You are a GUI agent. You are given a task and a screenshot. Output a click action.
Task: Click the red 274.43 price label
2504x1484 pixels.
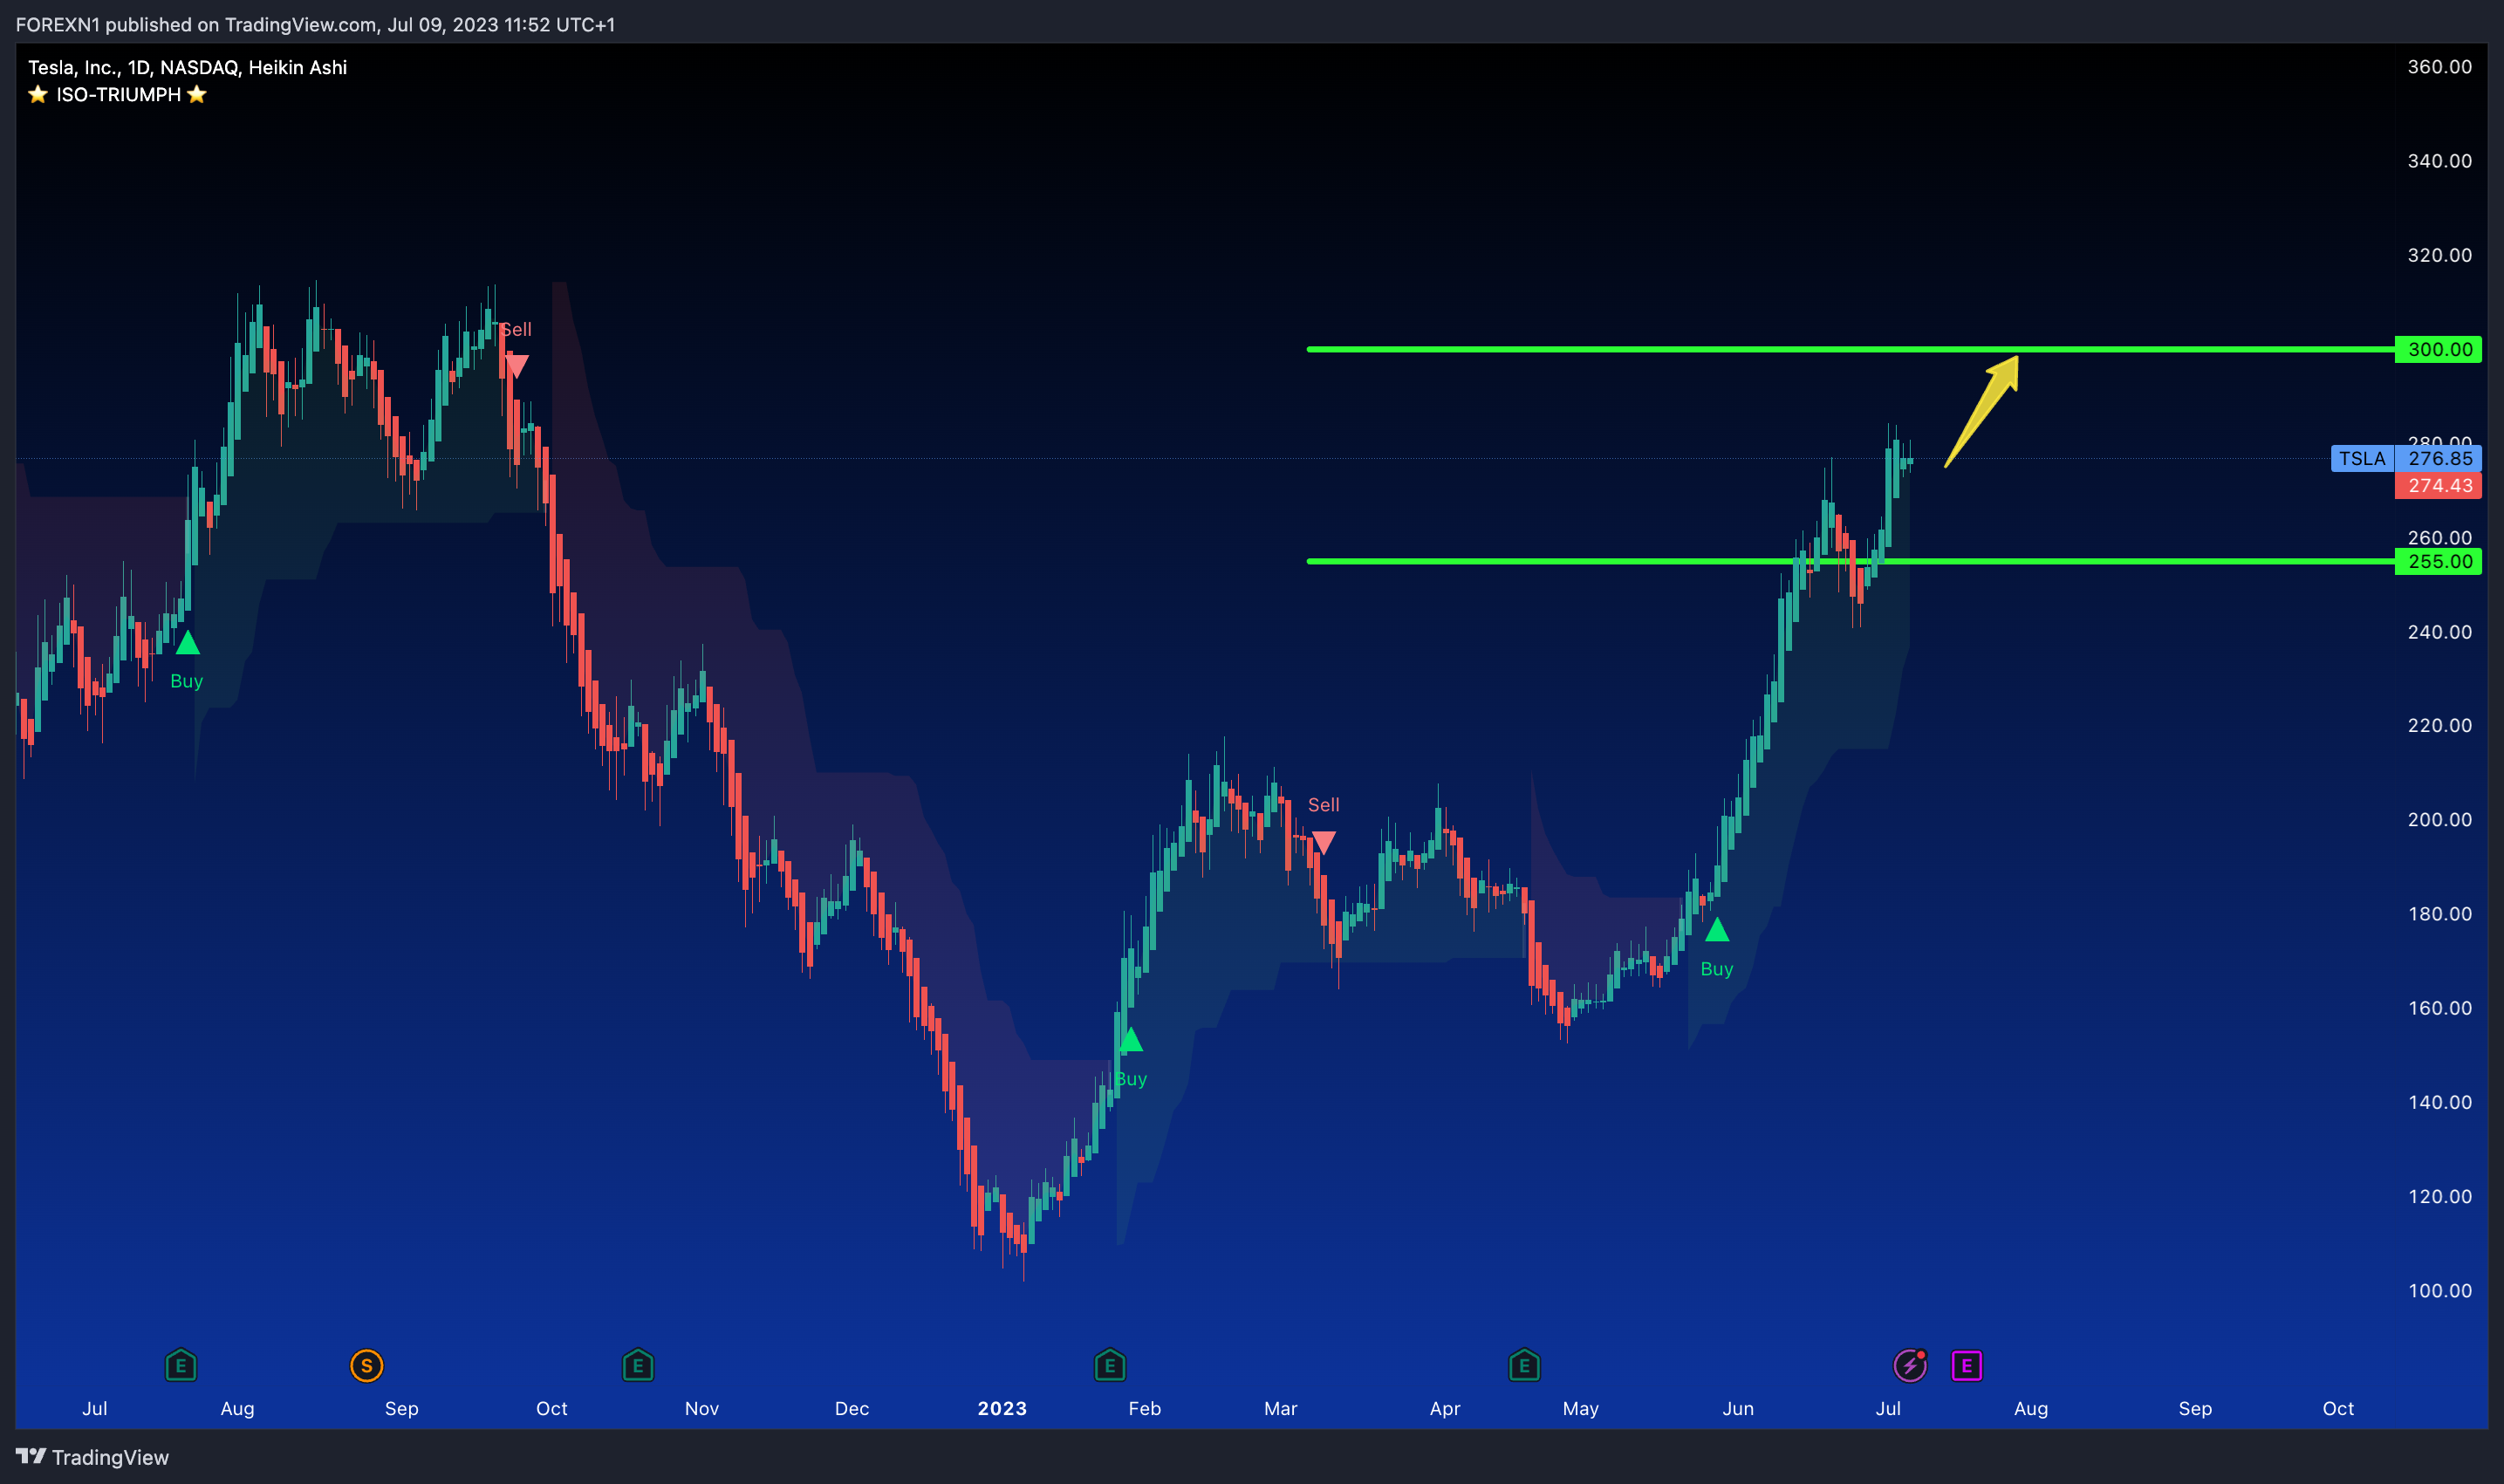click(x=2439, y=485)
